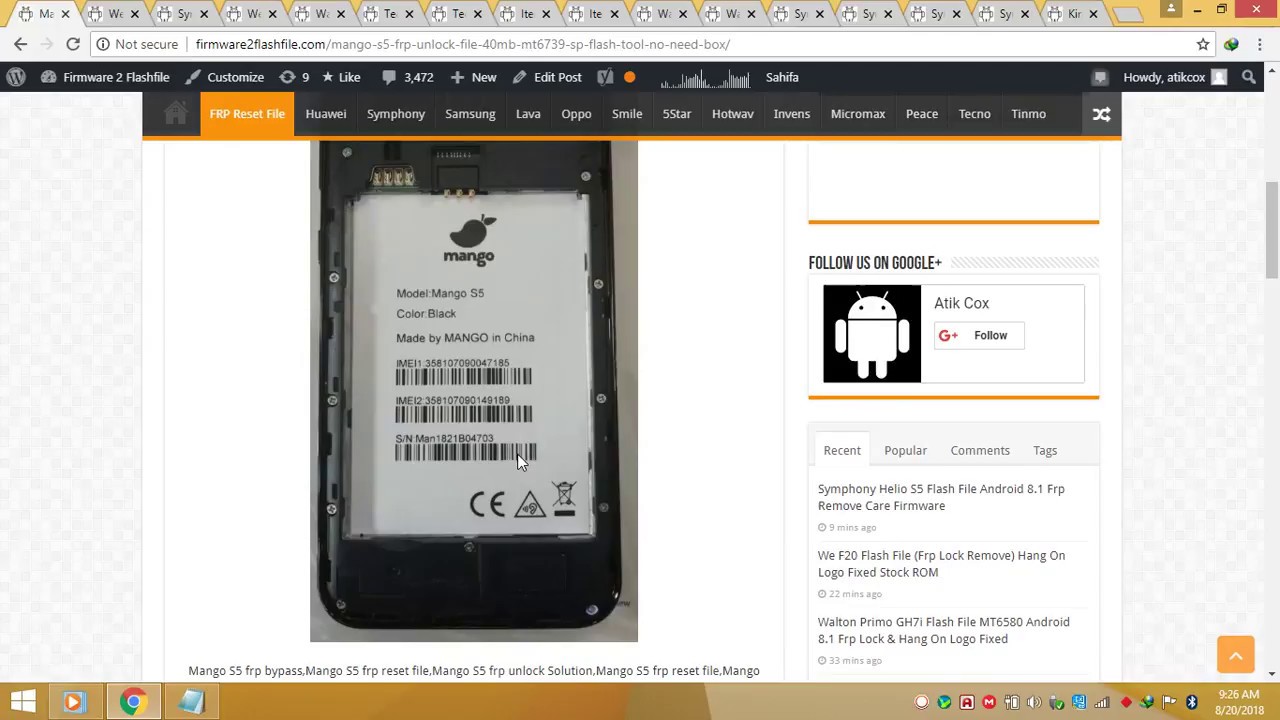1280x720 pixels.
Task: Click the page vertical scrollbar thumb
Action: click(1272, 230)
